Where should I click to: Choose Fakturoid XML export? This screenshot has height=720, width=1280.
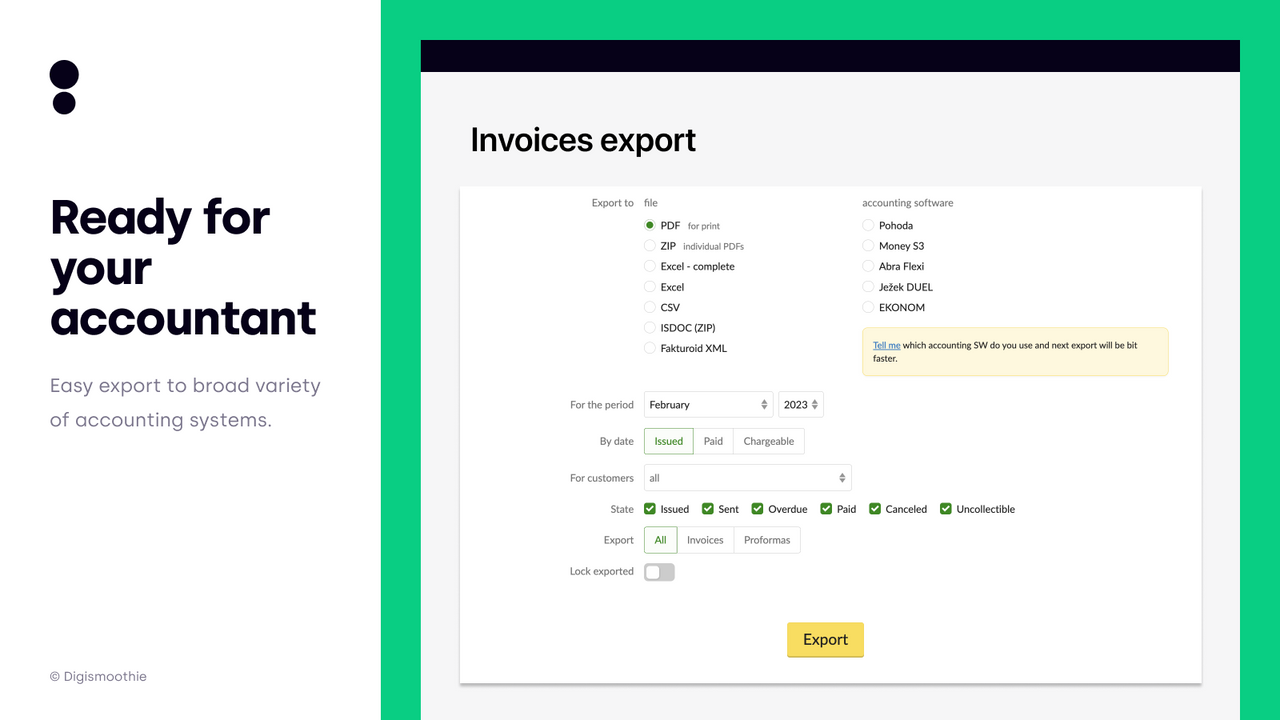tap(649, 348)
